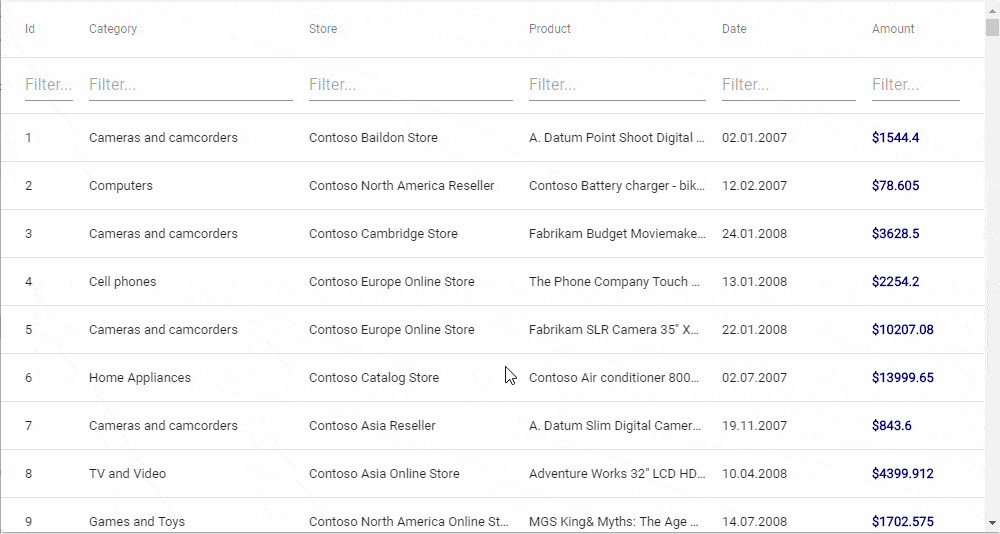Click the 10.04.2008 date cell
This screenshot has height=534, width=1000.
click(x=754, y=474)
